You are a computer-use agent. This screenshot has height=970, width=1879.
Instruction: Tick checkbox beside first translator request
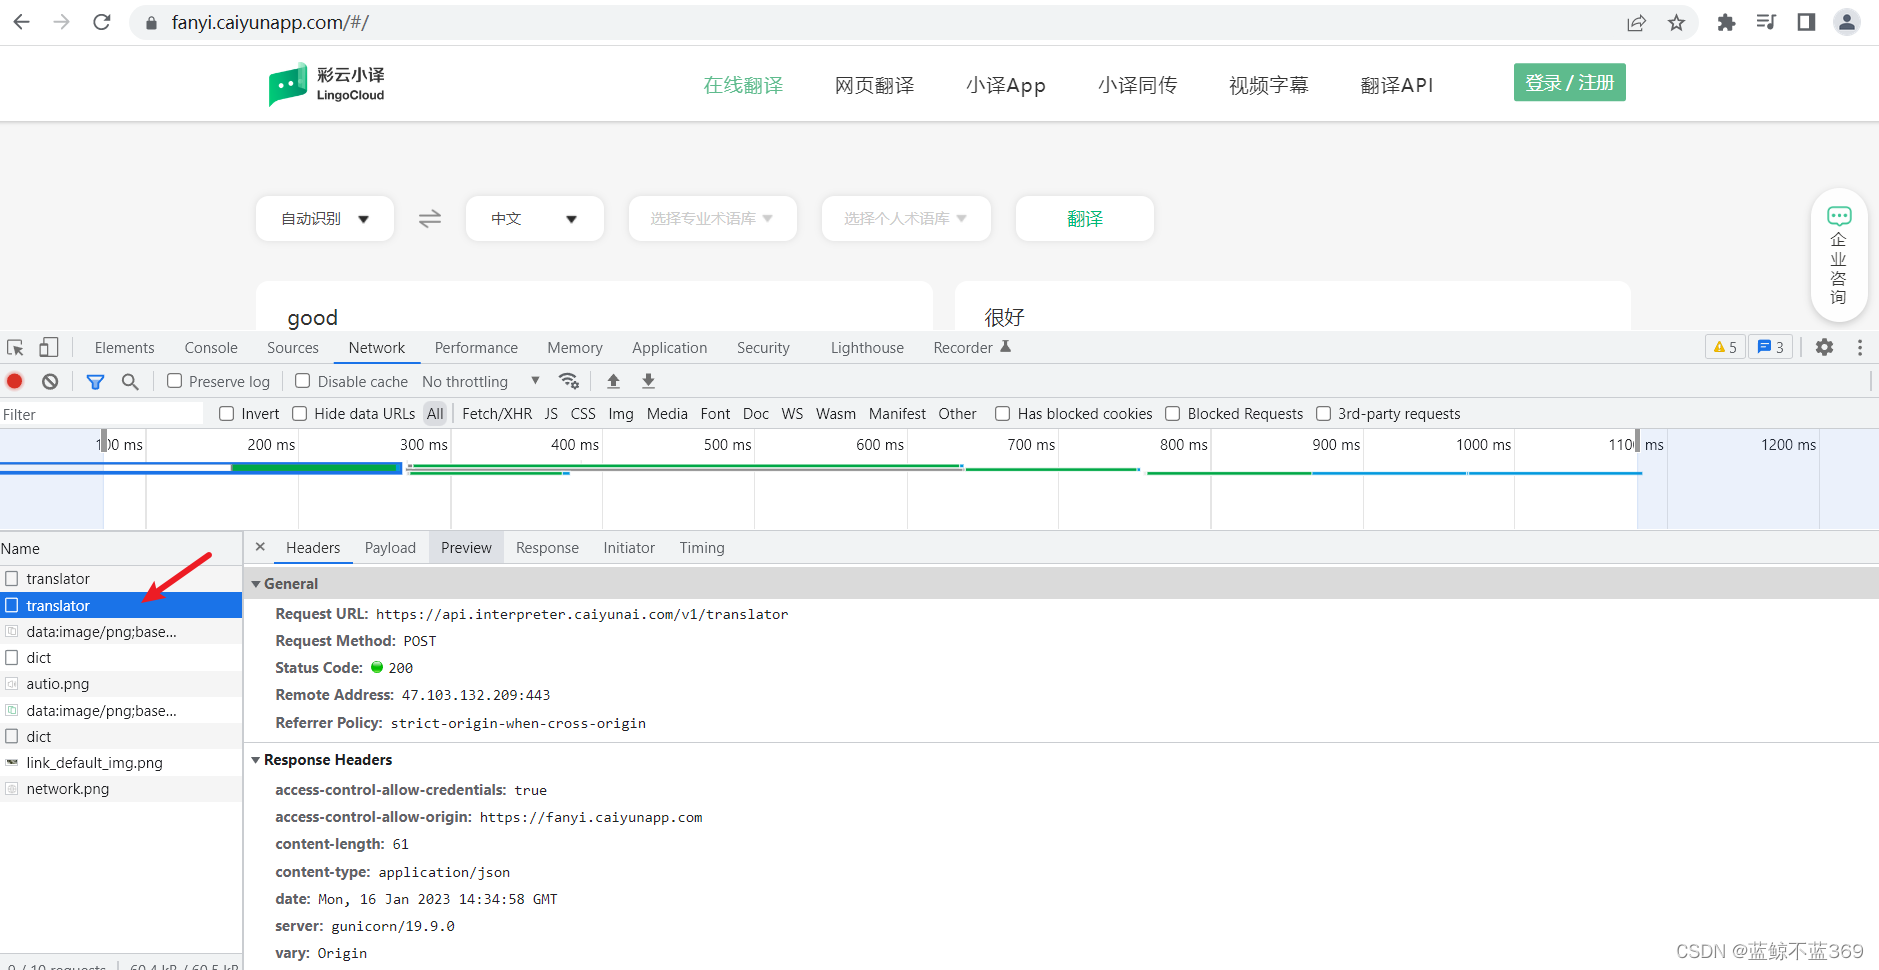(12, 578)
